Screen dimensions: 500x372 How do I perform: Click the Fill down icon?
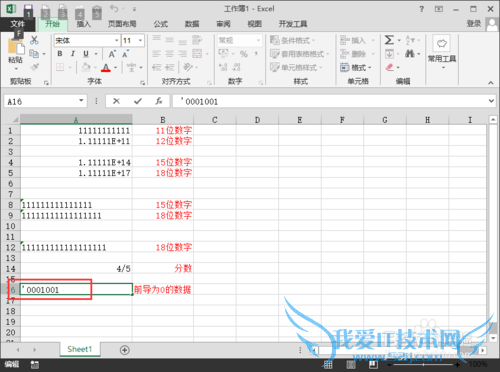click(389, 54)
